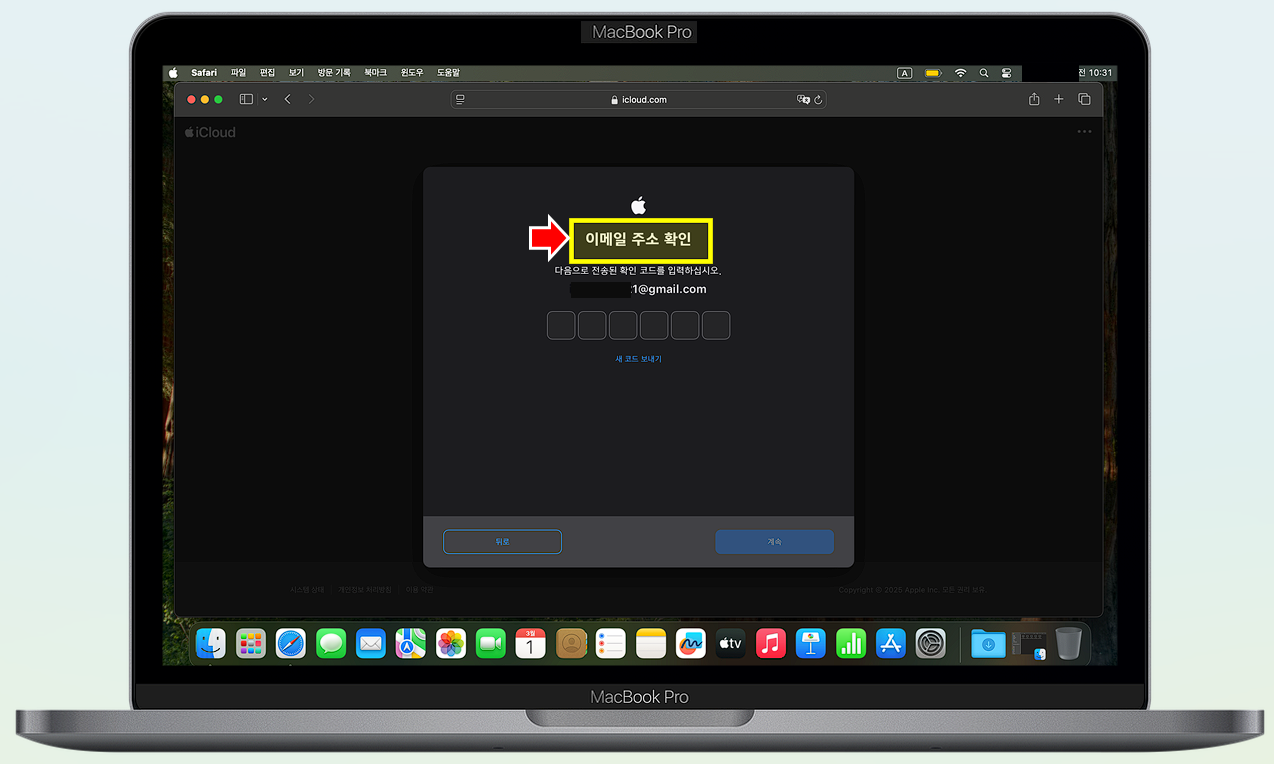Open Contacts in the dock
Image resolution: width=1274 pixels, height=764 pixels.
pos(571,643)
